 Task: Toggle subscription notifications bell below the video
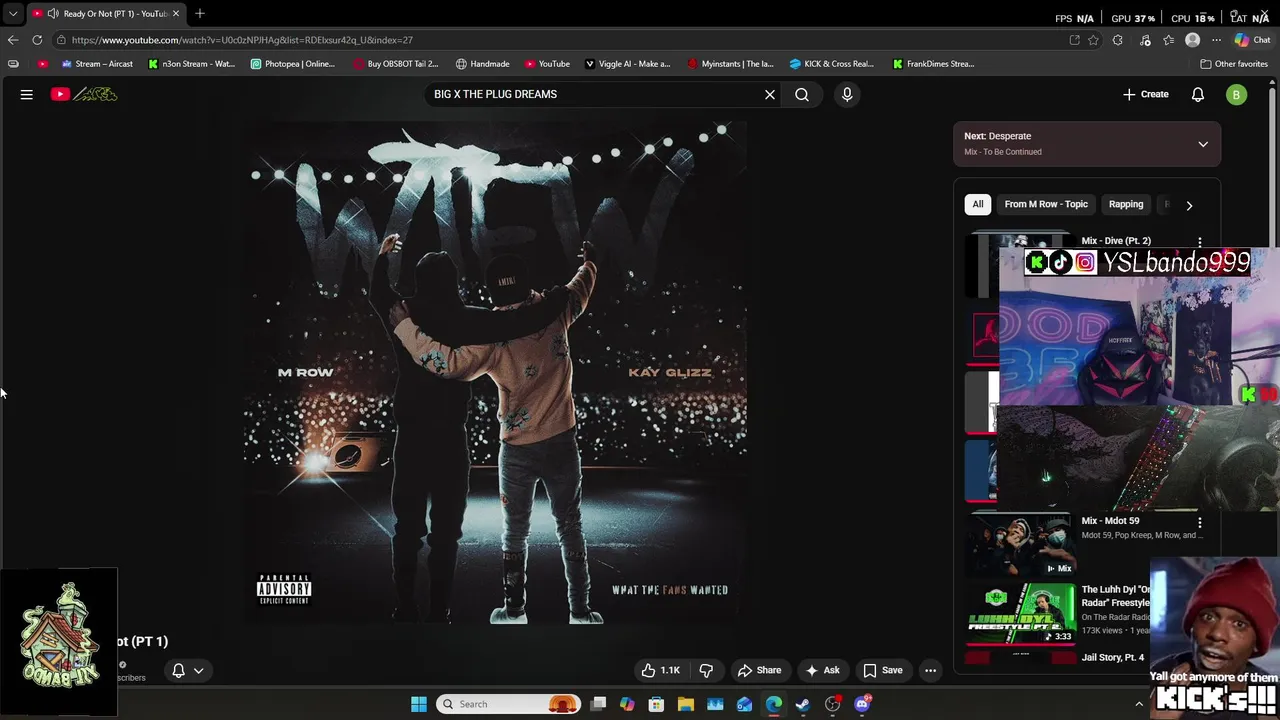point(178,671)
